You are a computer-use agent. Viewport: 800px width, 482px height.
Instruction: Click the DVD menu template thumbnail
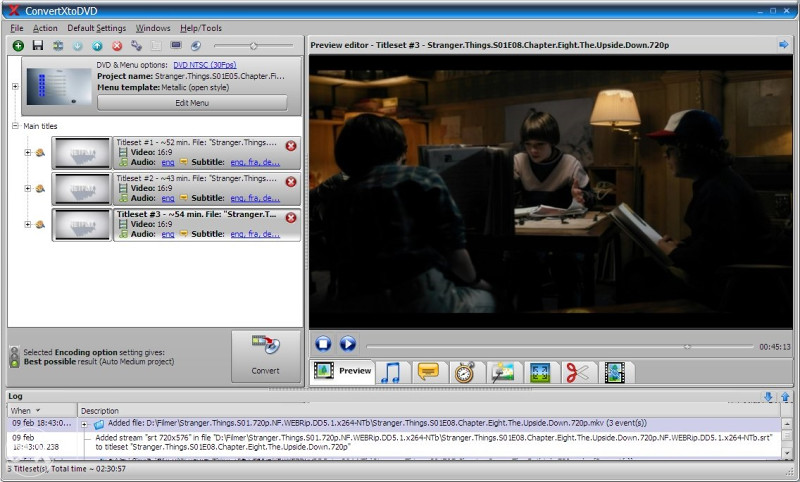[59, 86]
